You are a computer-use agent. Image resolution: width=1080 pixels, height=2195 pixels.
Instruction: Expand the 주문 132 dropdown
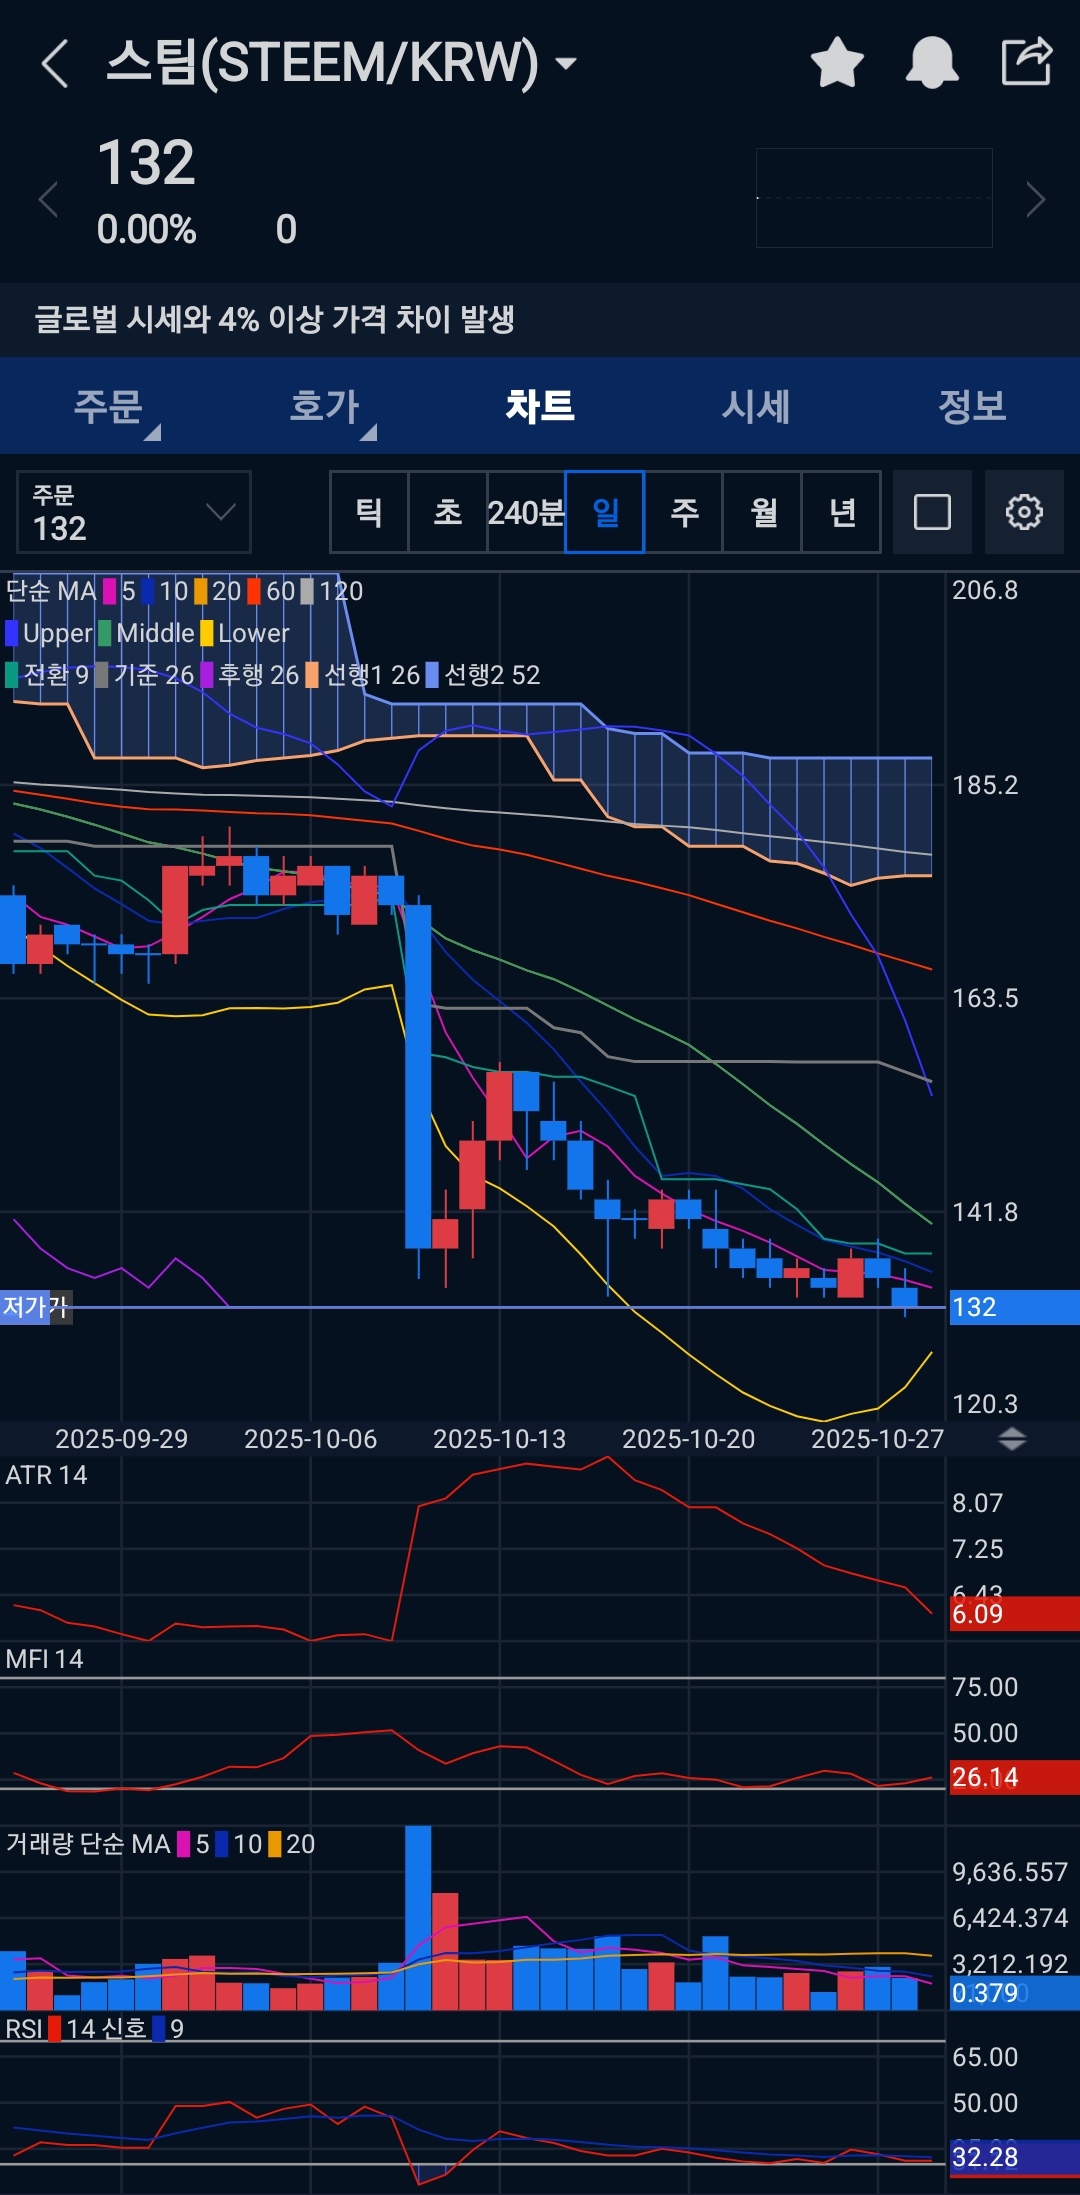(x=134, y=512)
